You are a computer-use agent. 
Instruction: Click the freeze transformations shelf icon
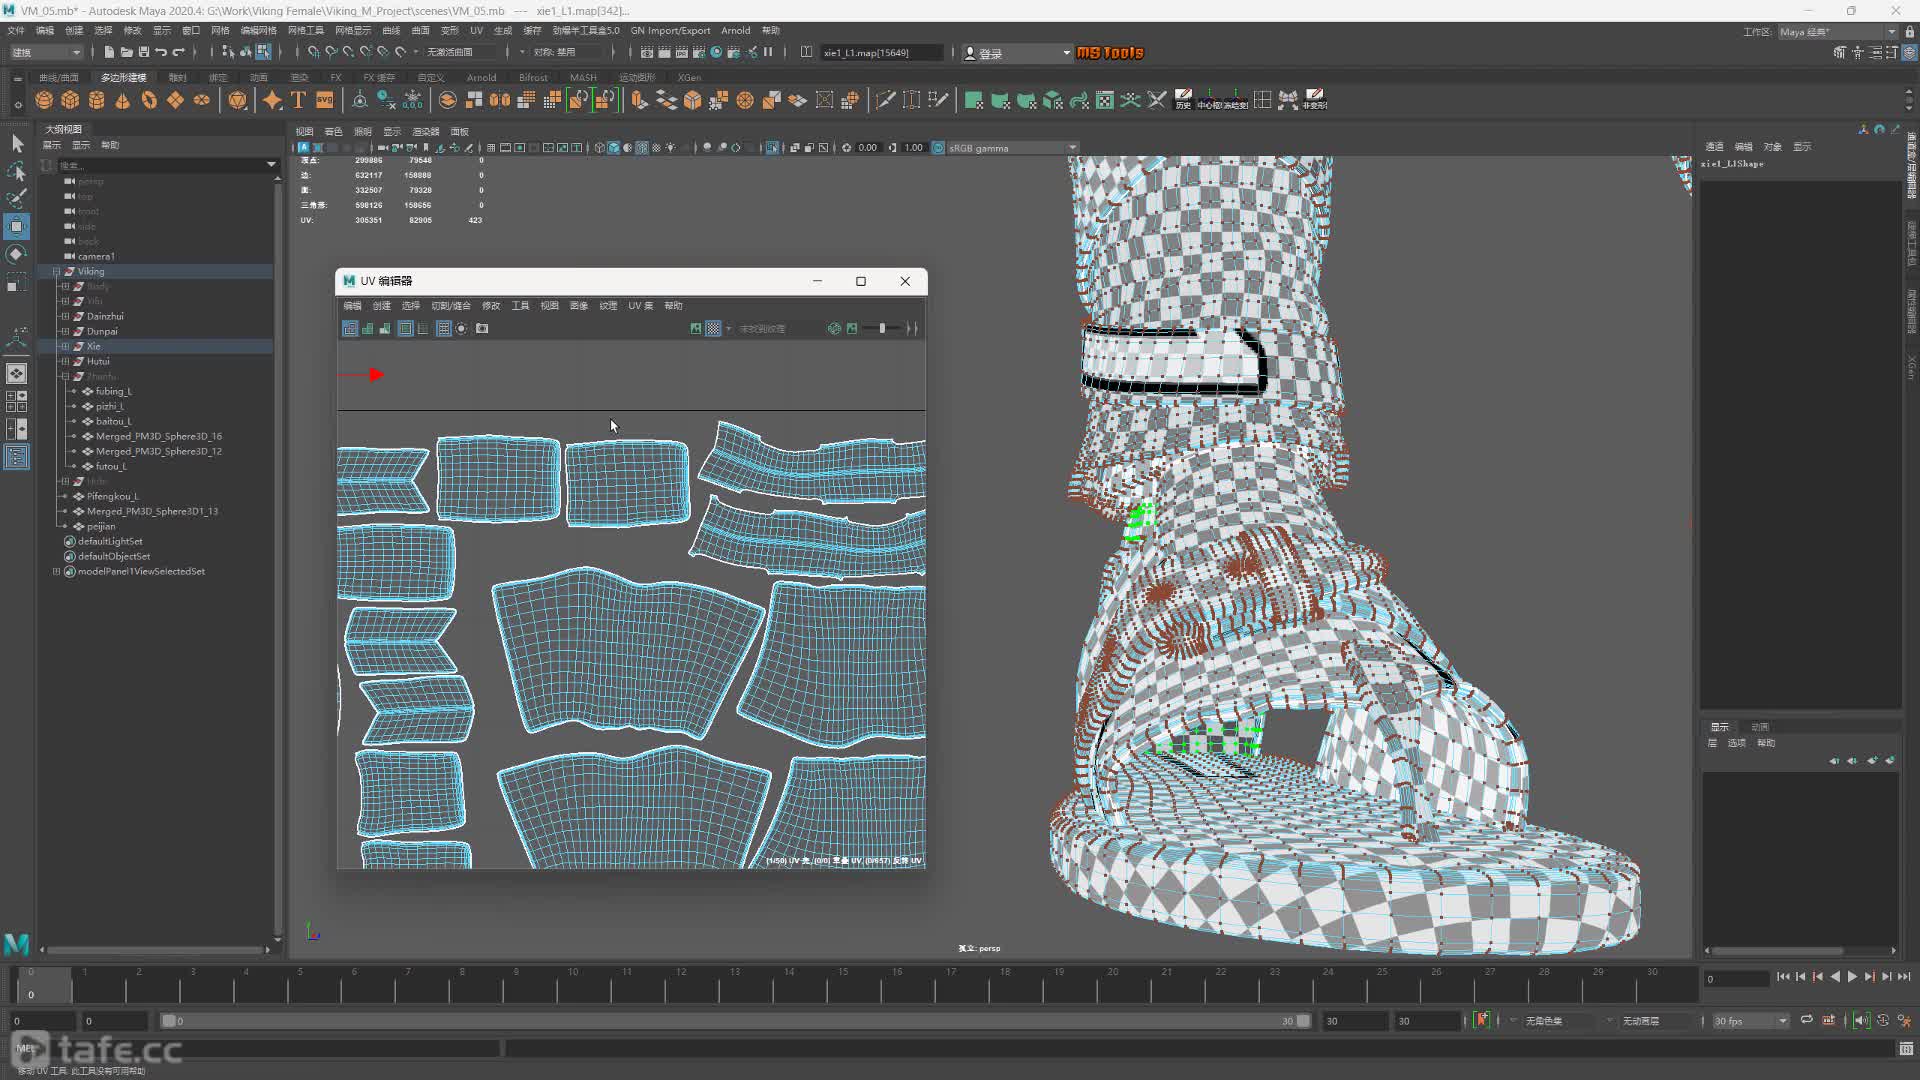point(1235,100)
